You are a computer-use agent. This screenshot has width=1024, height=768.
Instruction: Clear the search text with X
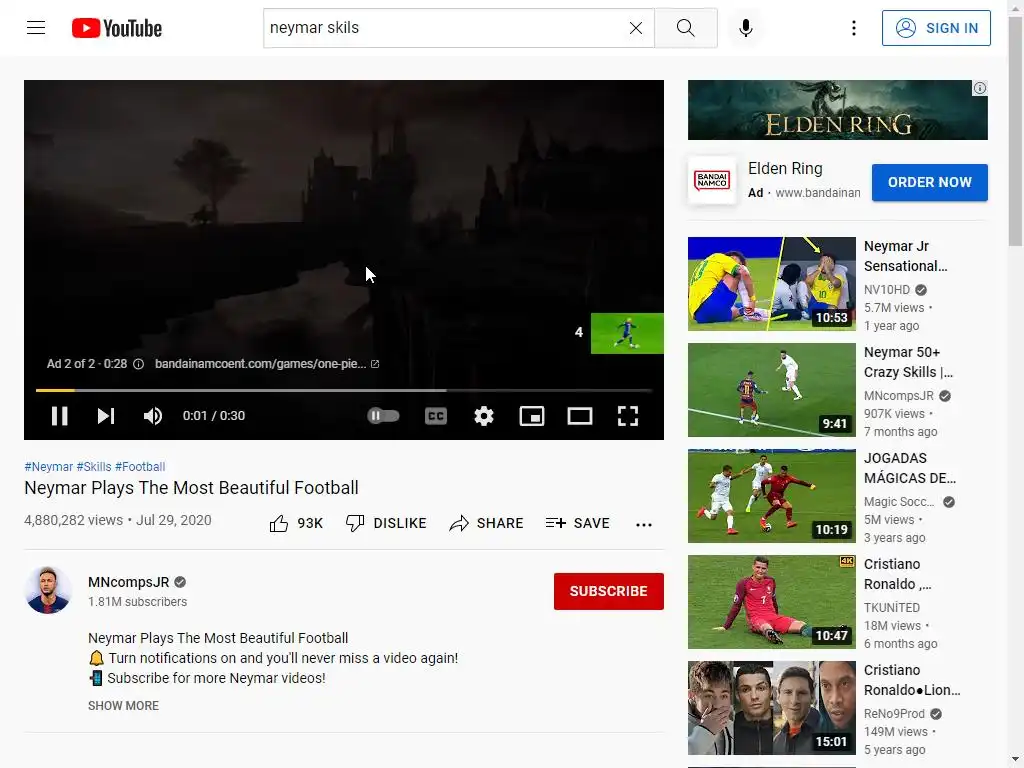tap(635, 28)
